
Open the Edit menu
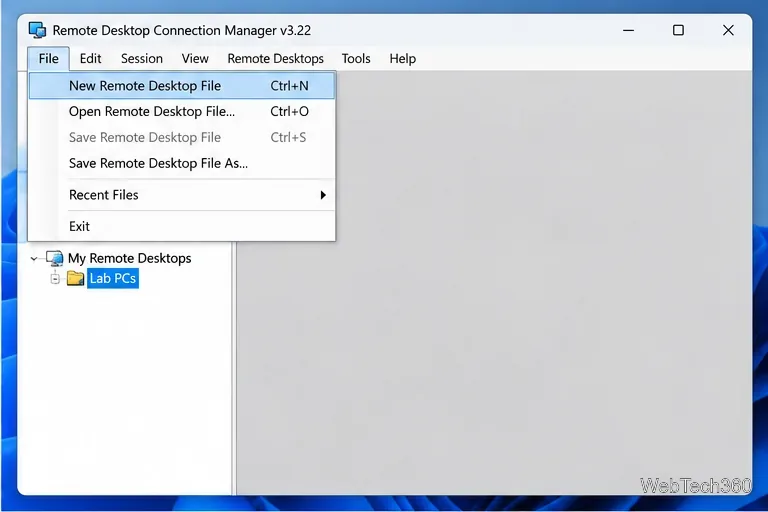90,59
